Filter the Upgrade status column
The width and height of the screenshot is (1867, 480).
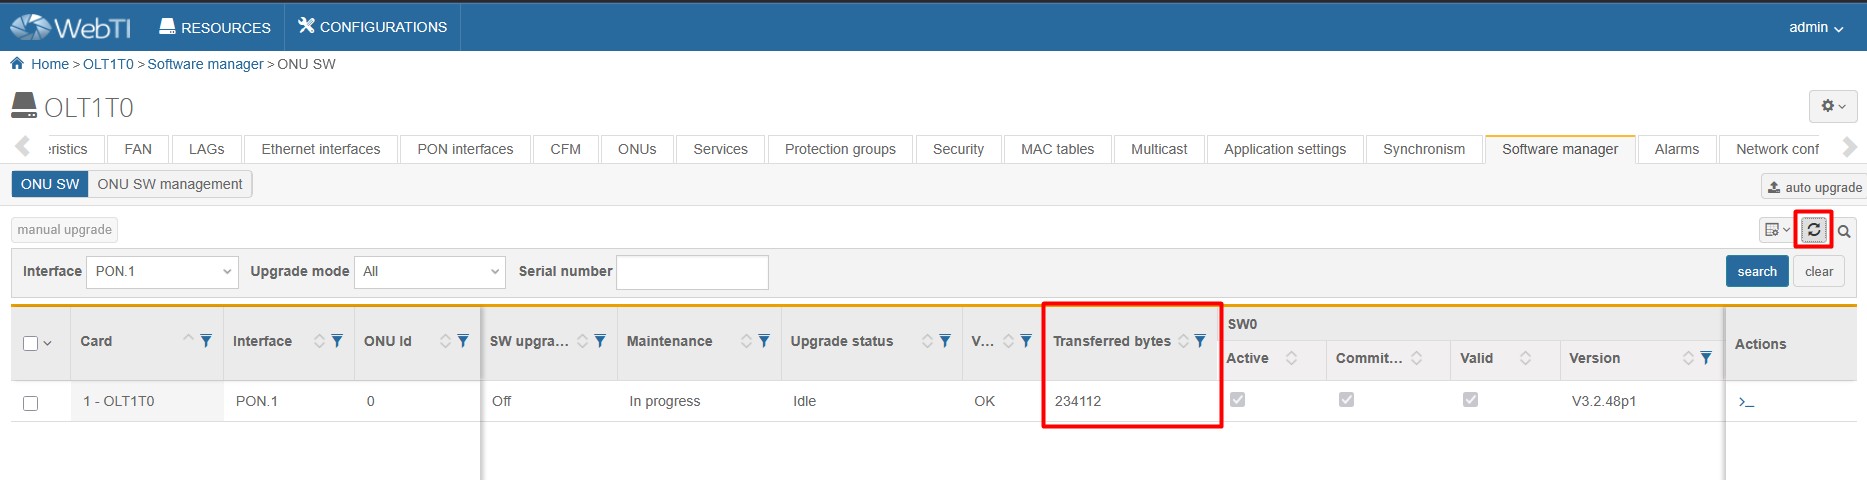[x=945, y=341]
